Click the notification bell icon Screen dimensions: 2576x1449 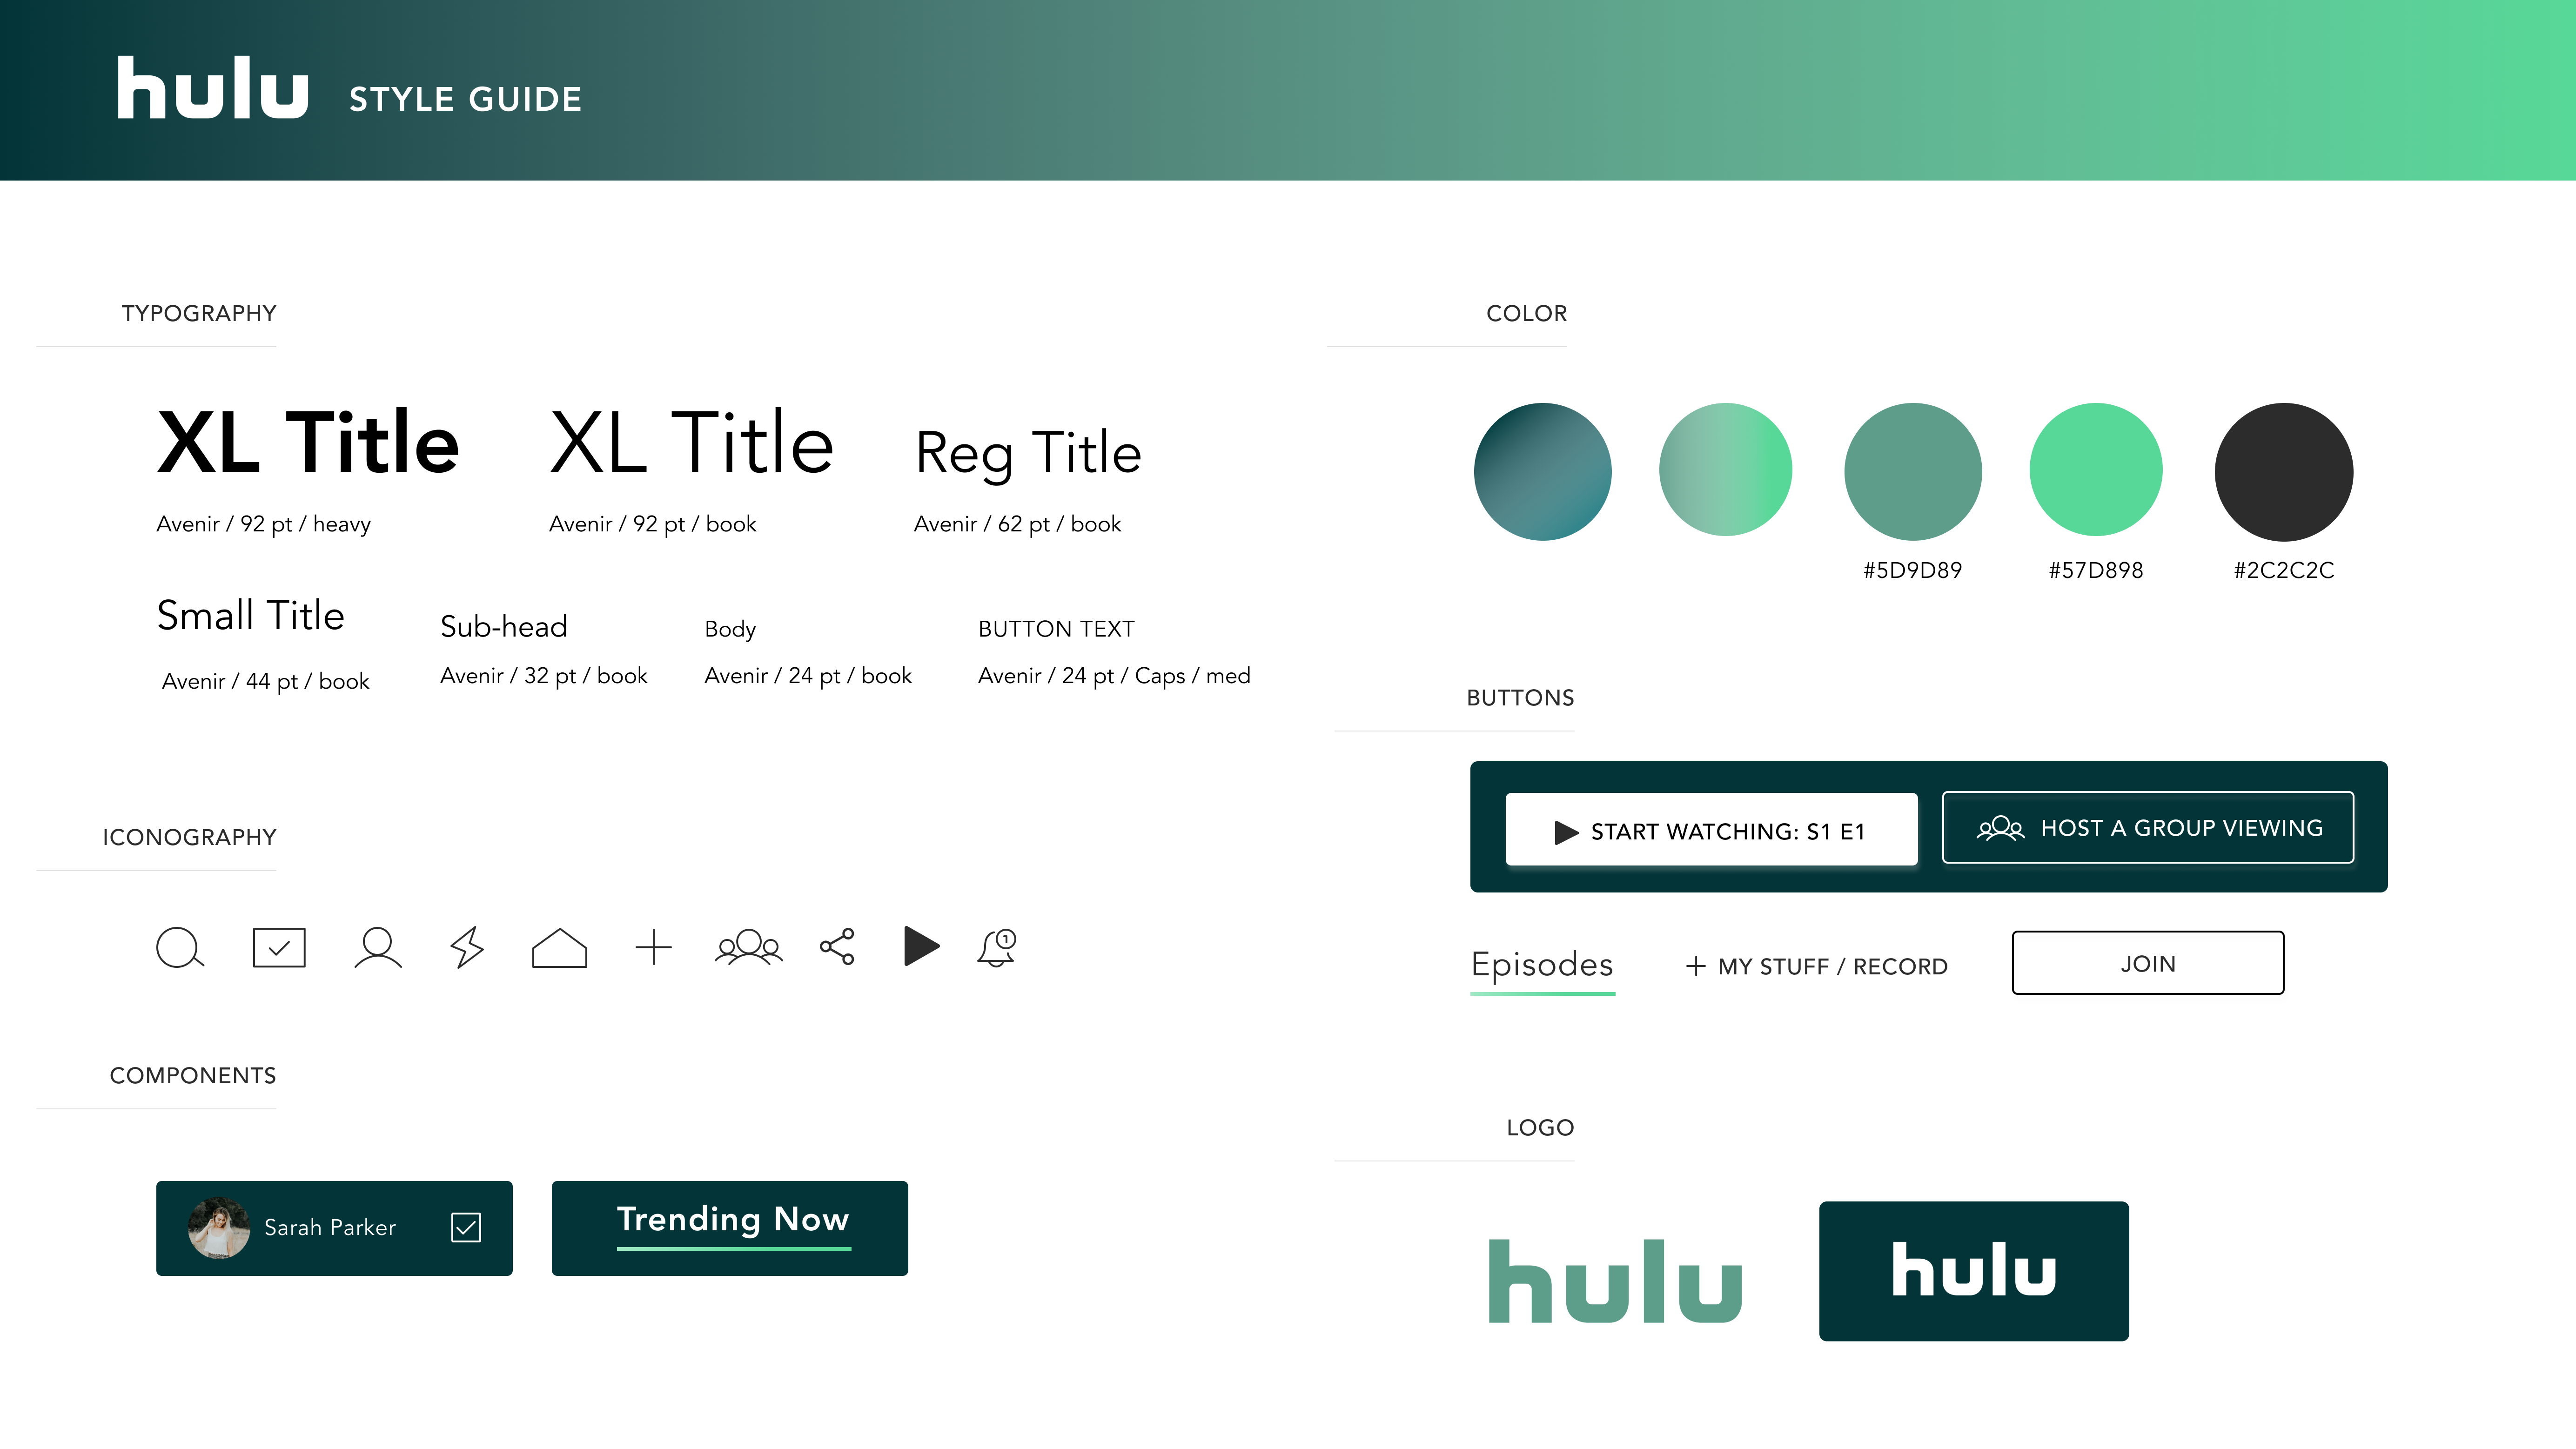click(997, 947)
